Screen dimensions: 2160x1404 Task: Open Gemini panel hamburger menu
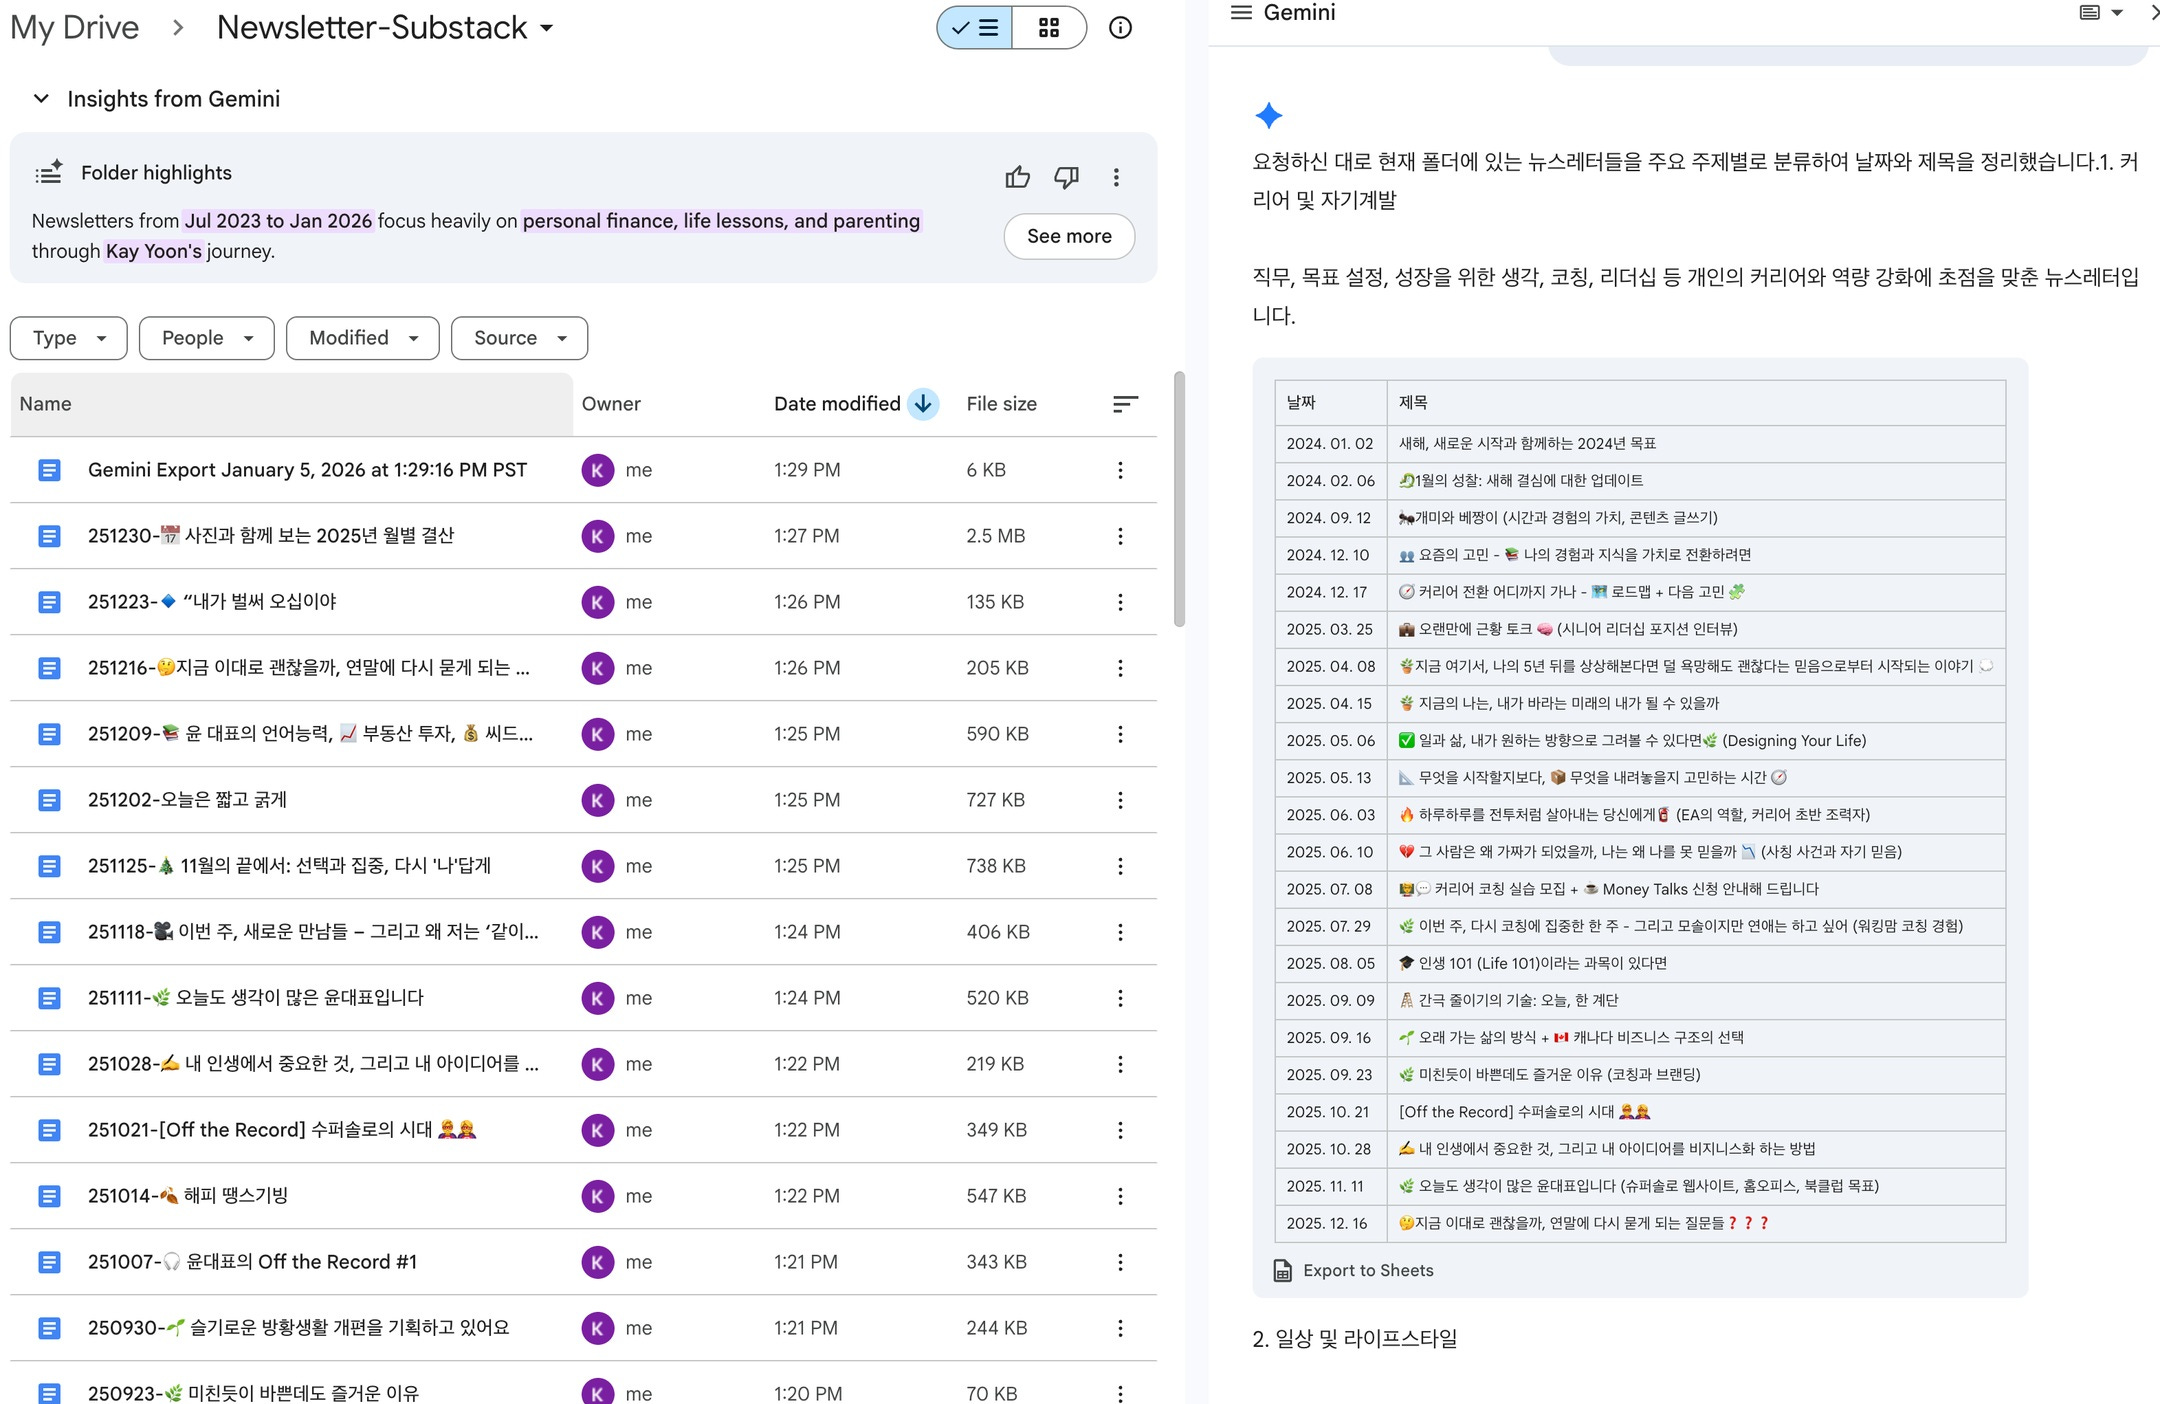click(1241, 13)
